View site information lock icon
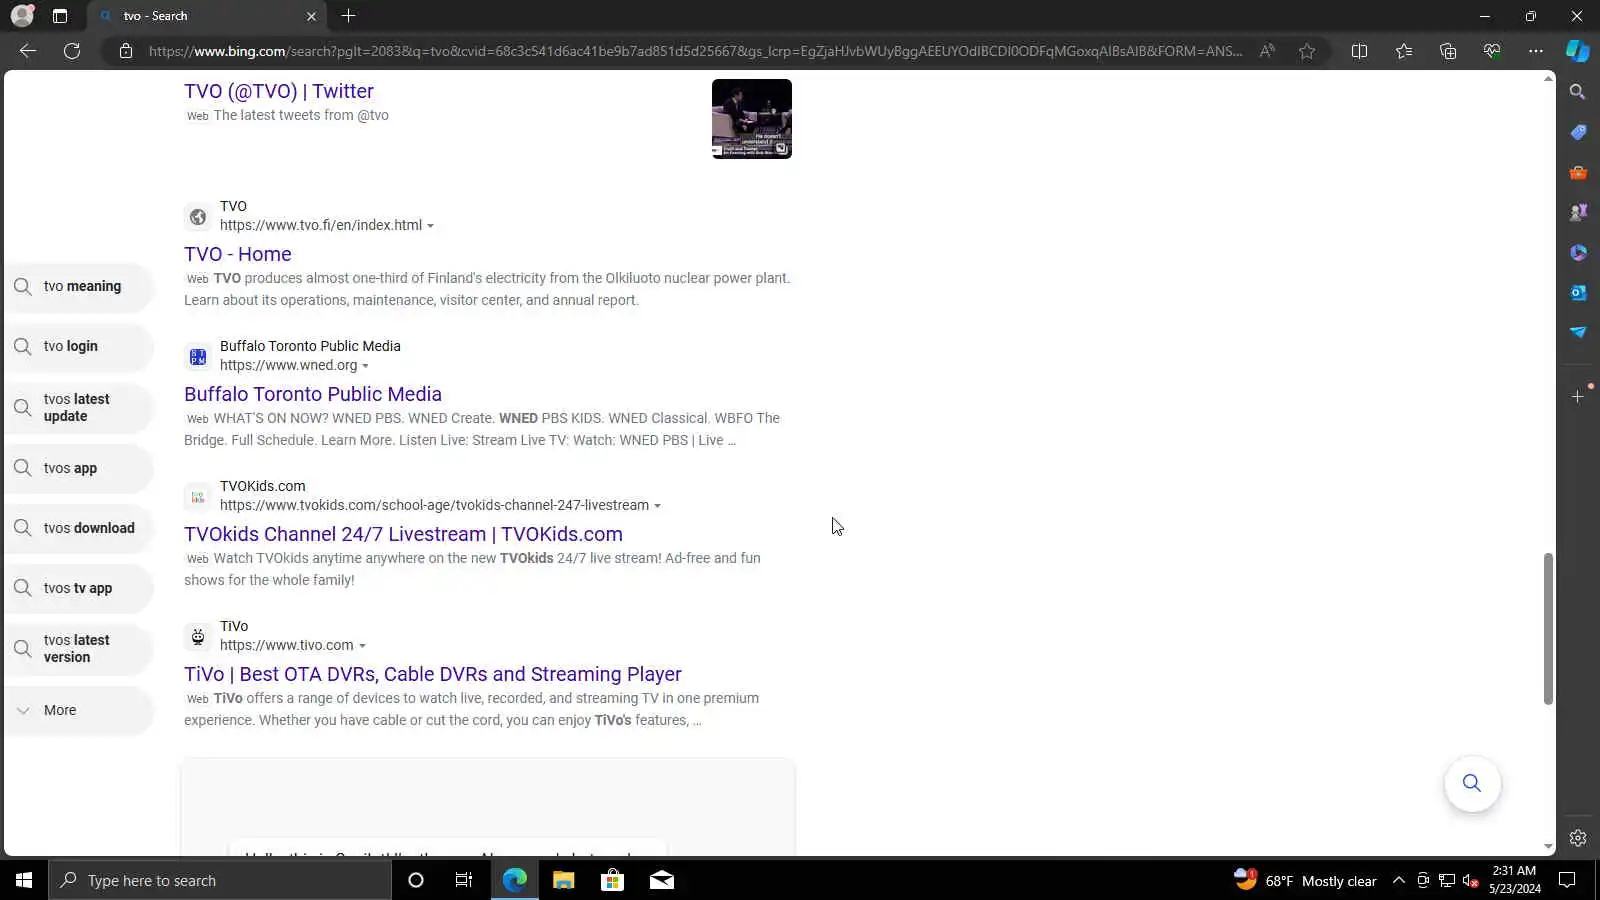 tap(126, 51)
